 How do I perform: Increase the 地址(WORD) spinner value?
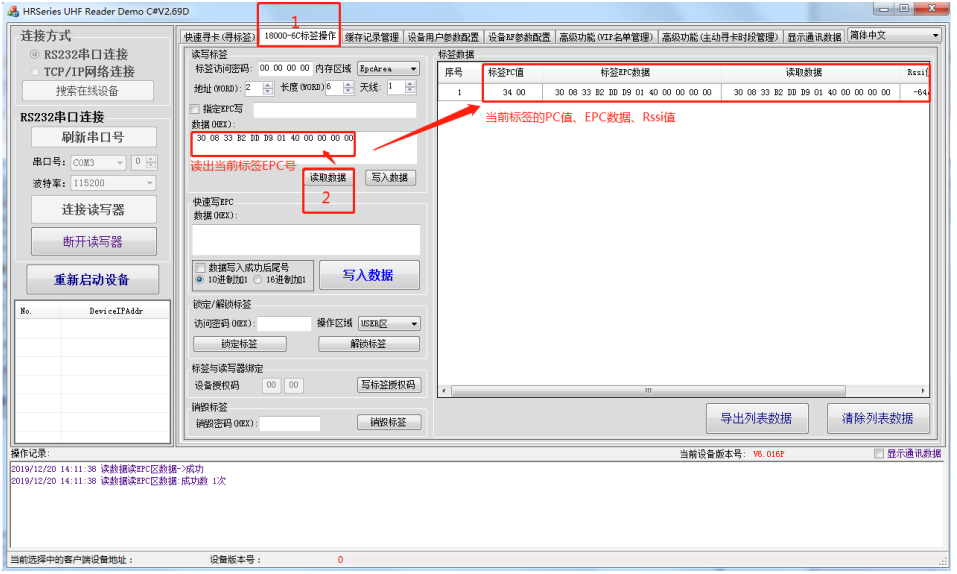pyautogui.click(x=267, y=84)
